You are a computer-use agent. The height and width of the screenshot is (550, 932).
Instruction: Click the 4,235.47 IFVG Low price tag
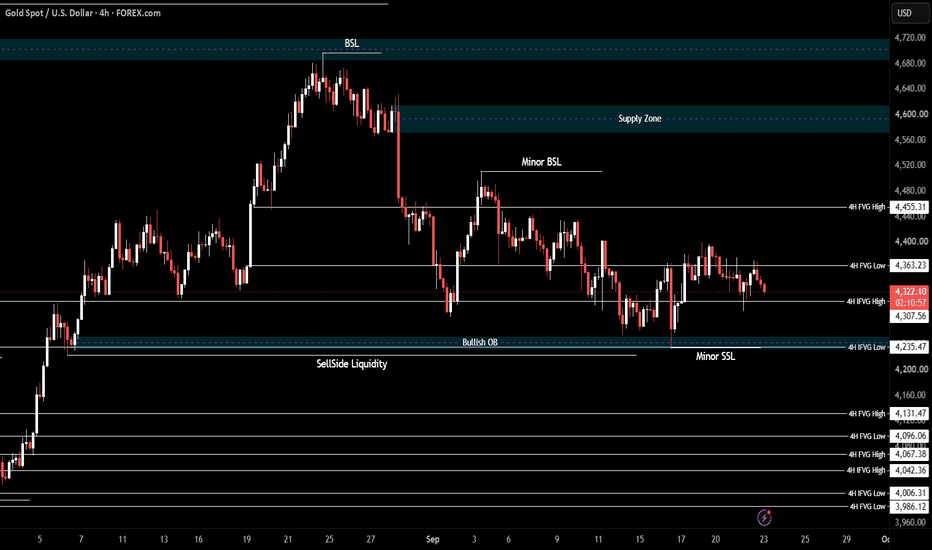click(911, 347)
